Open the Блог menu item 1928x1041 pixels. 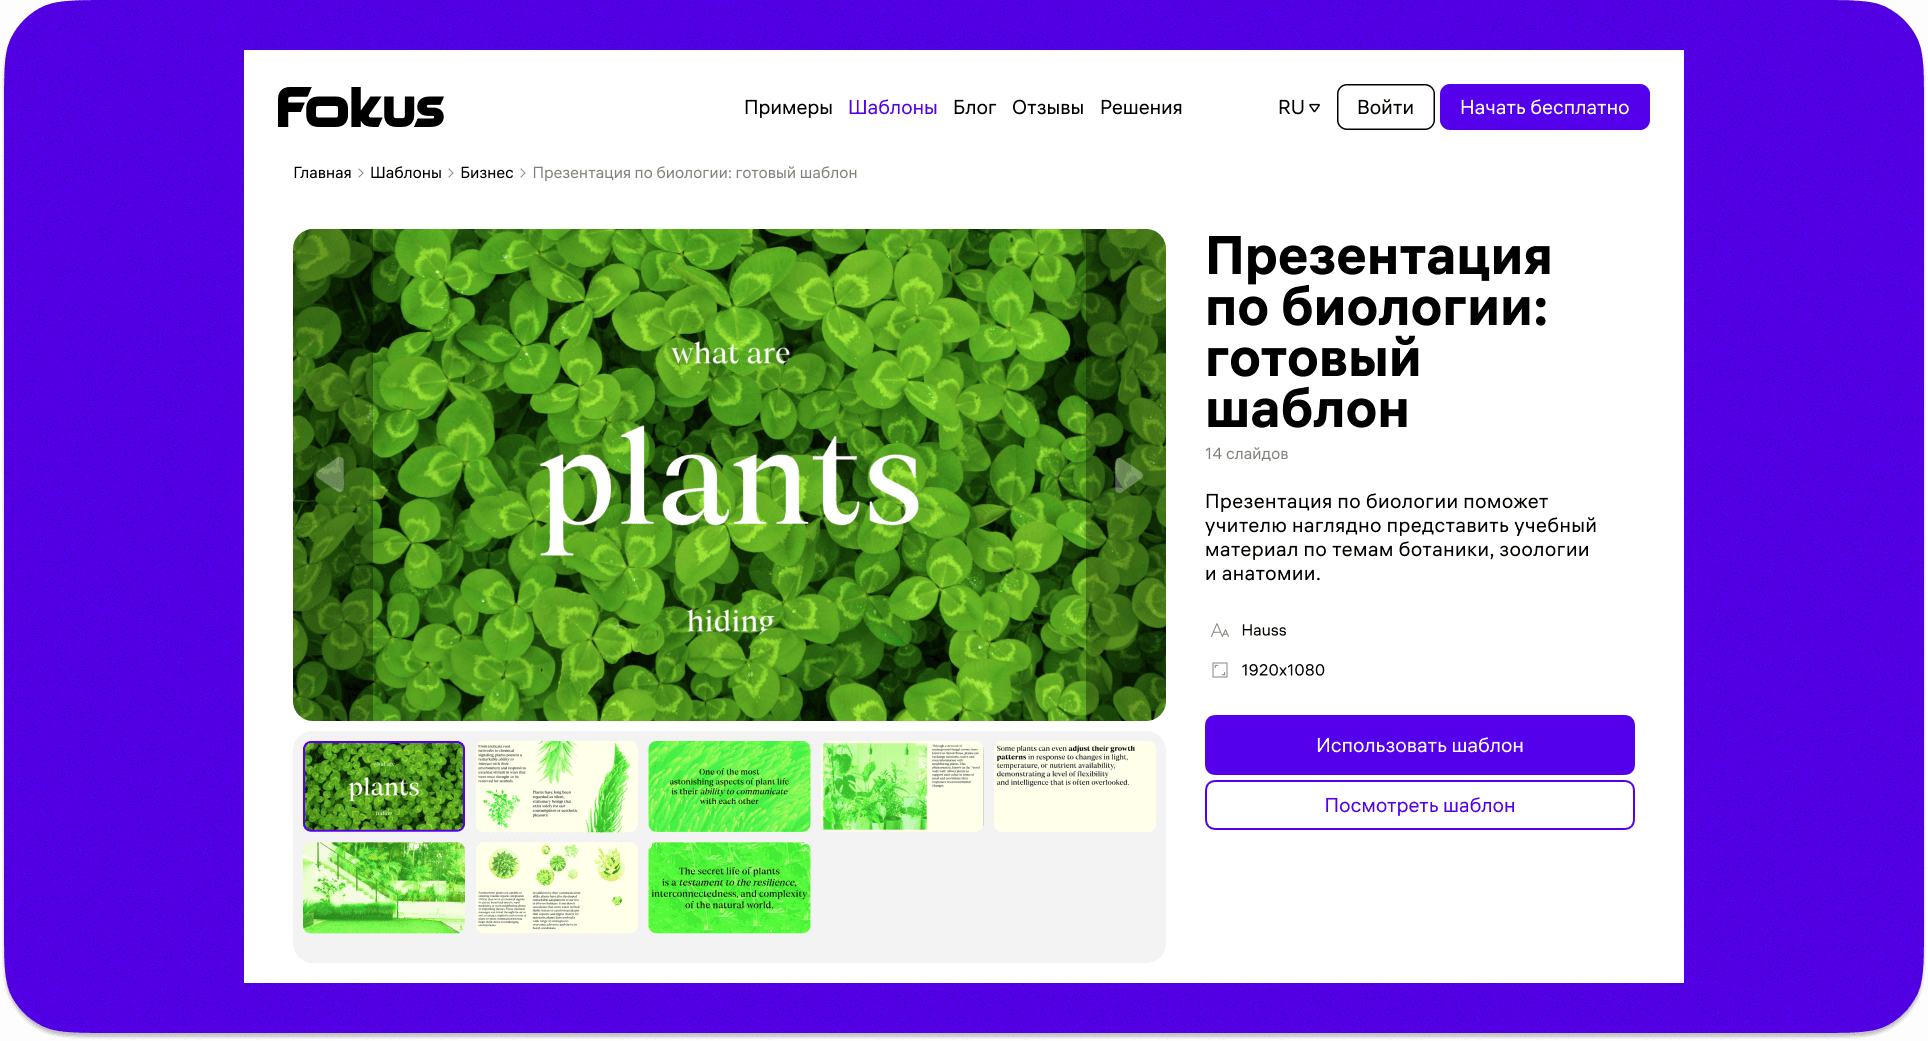(974, 107)
